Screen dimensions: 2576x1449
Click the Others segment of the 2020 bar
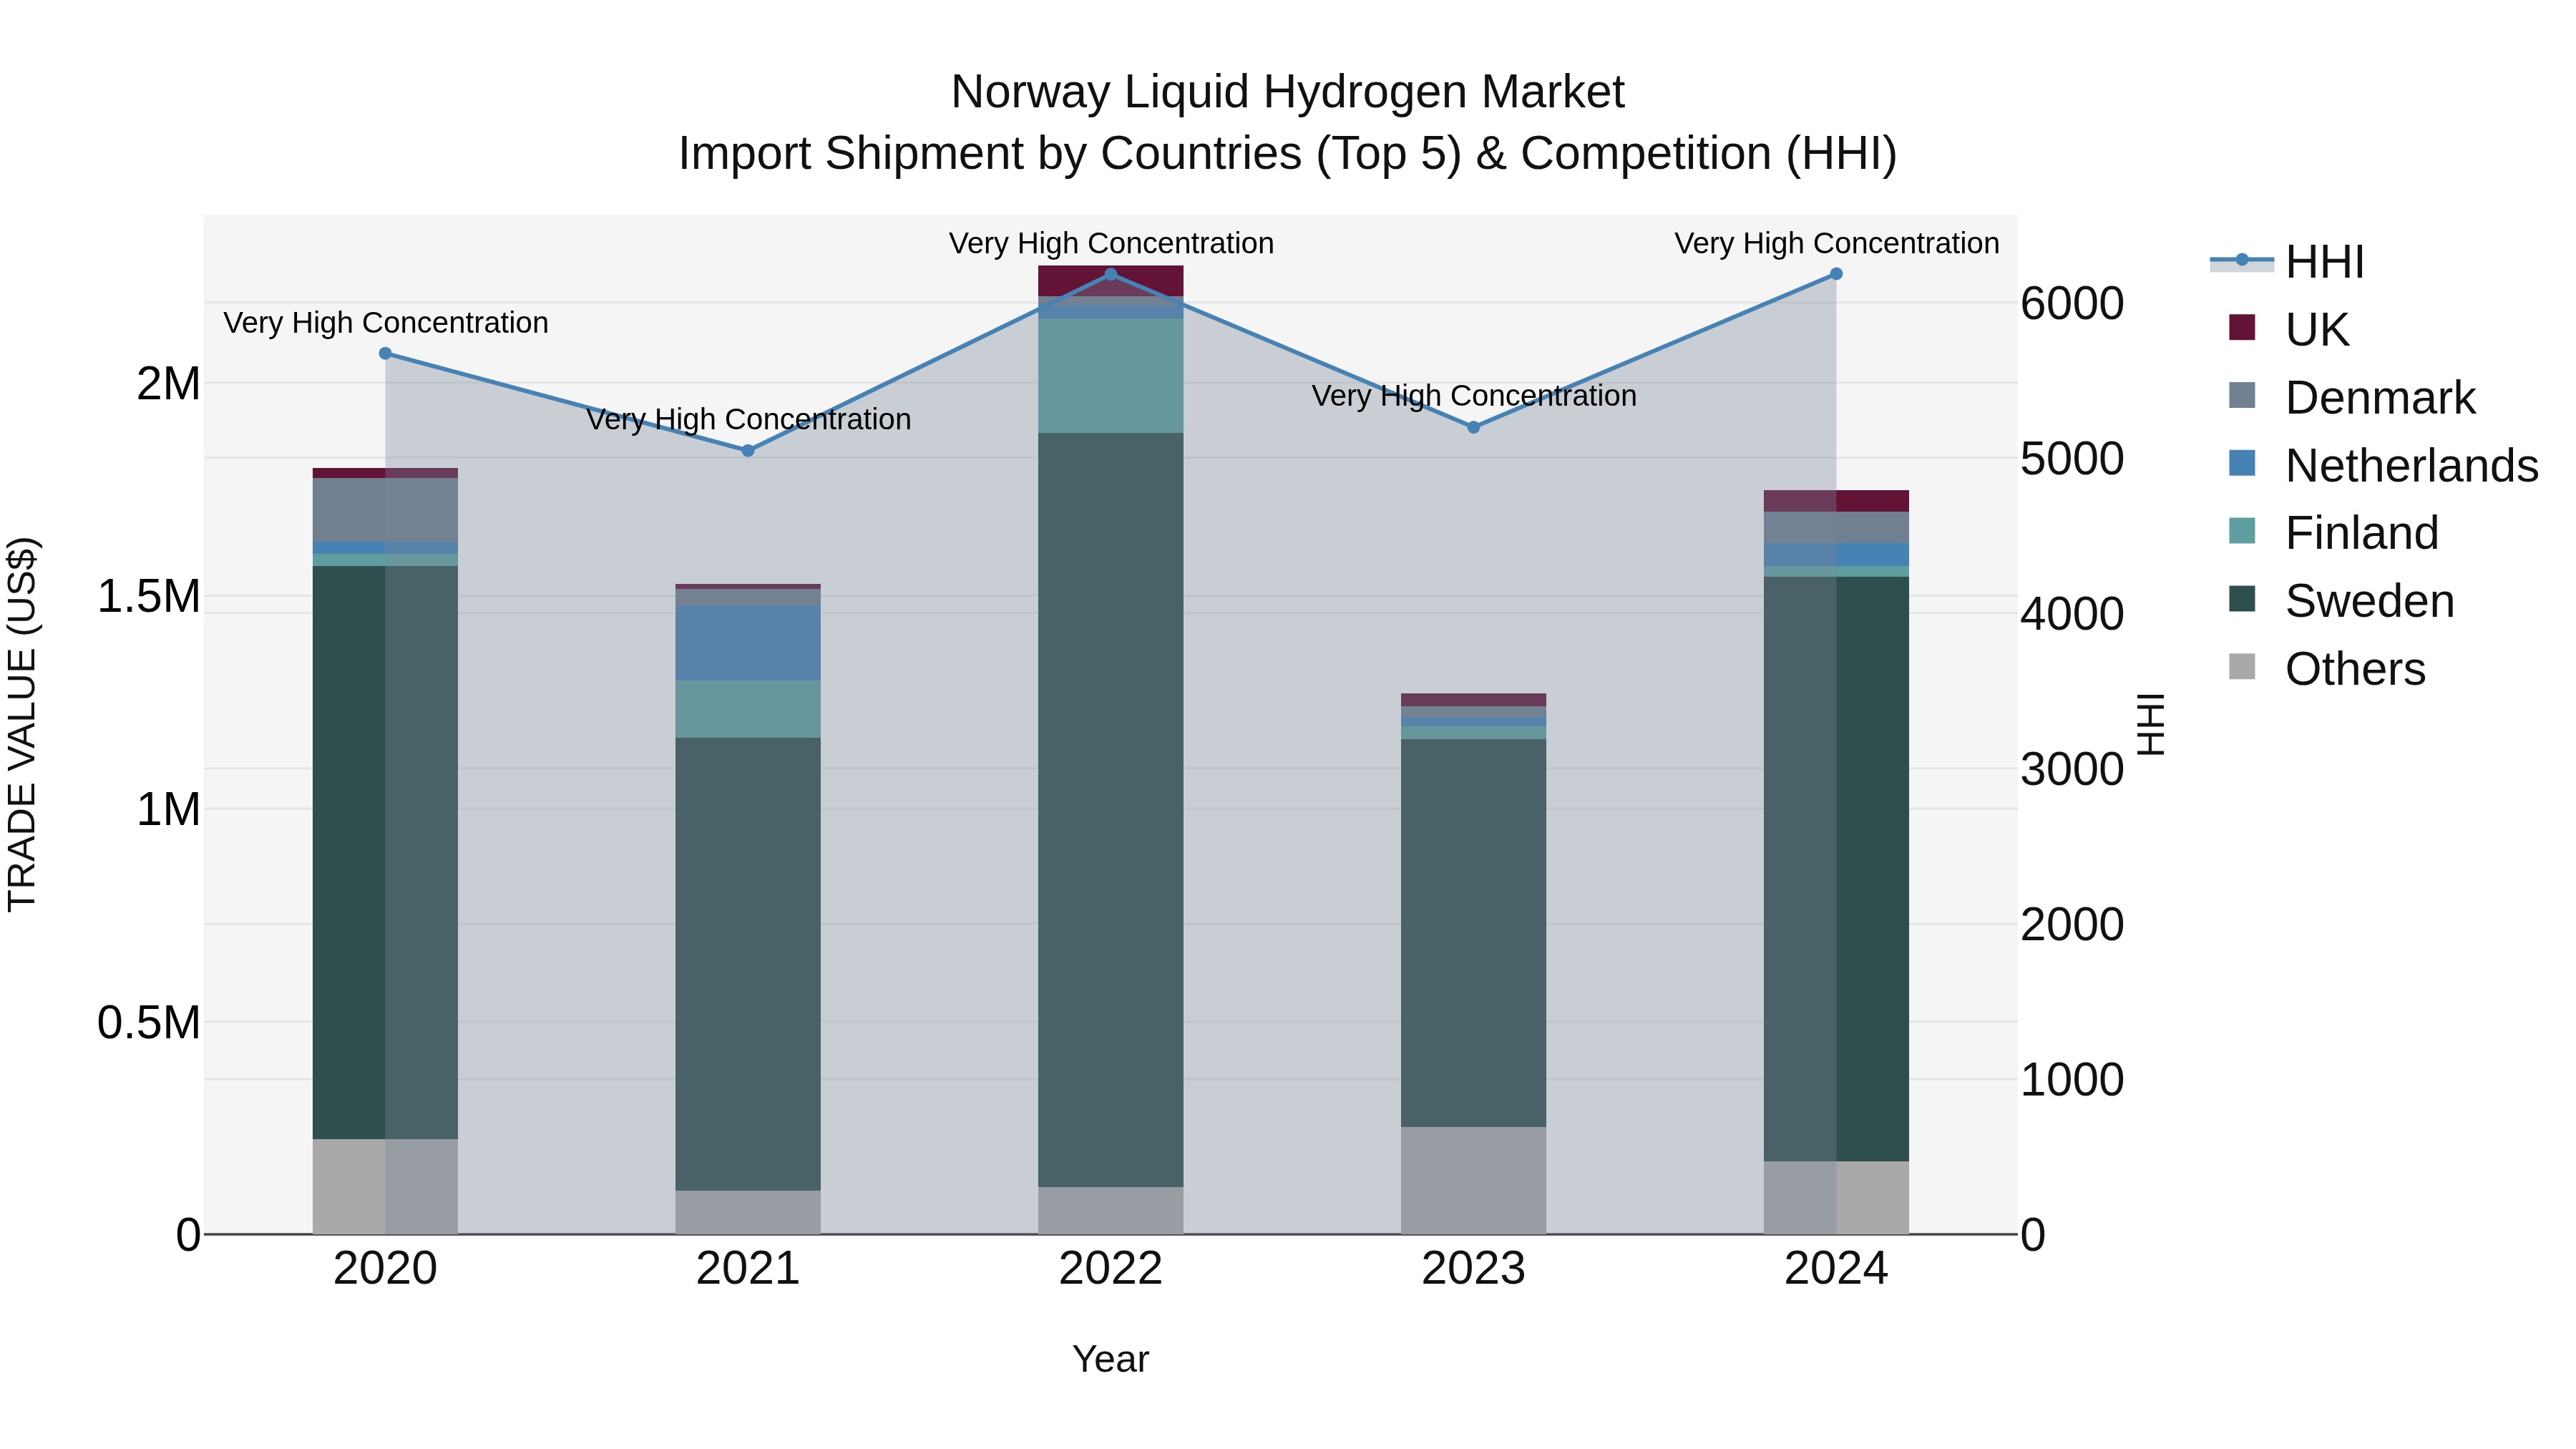[385, 1186]
